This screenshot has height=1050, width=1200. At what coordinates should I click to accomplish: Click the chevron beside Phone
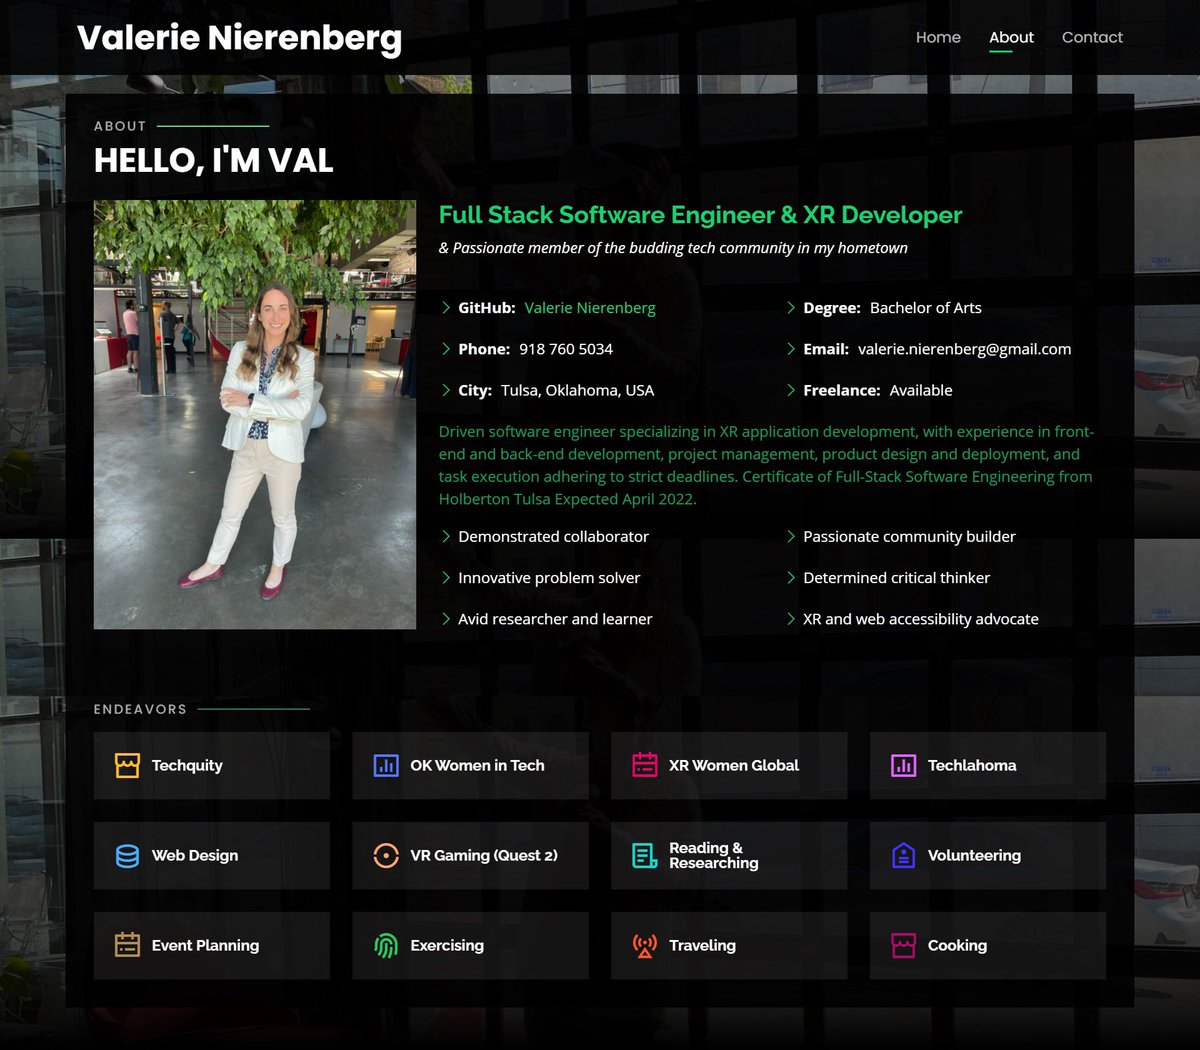(446, 349)
